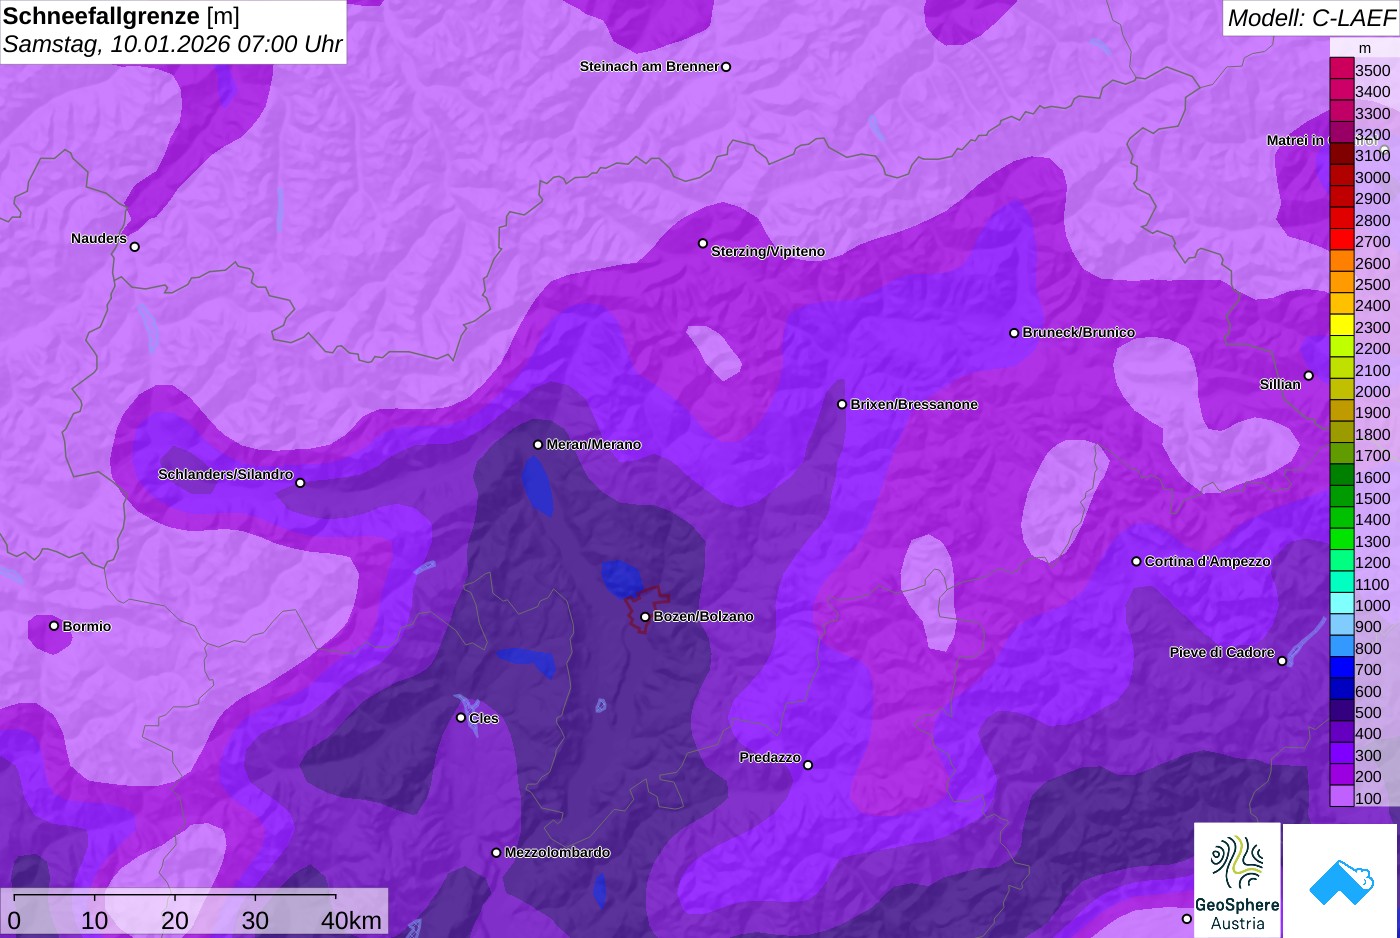
Task: Click the Pieve di Cadore location dot
Action: [x=1282, y=661]
